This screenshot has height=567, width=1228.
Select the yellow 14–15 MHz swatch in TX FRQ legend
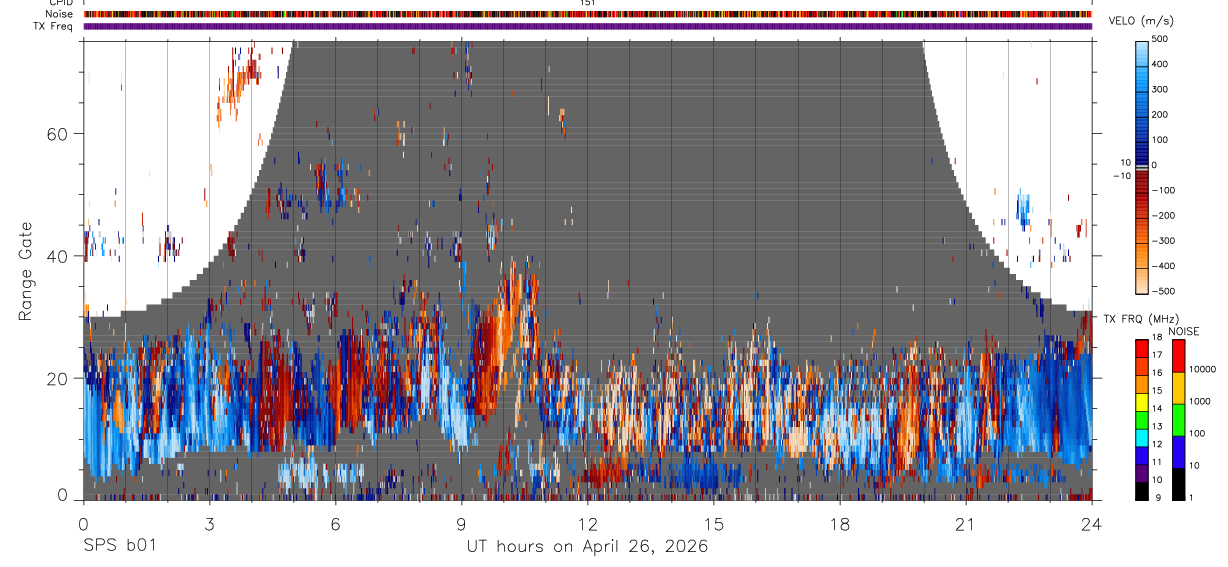click(1142, 401)
